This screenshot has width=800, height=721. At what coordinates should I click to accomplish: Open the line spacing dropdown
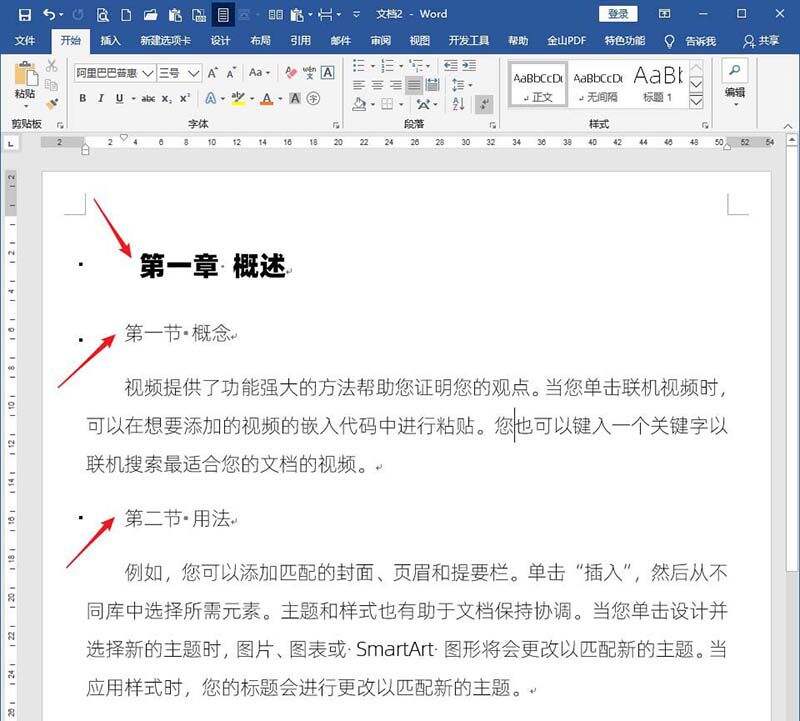coord(462,85)
